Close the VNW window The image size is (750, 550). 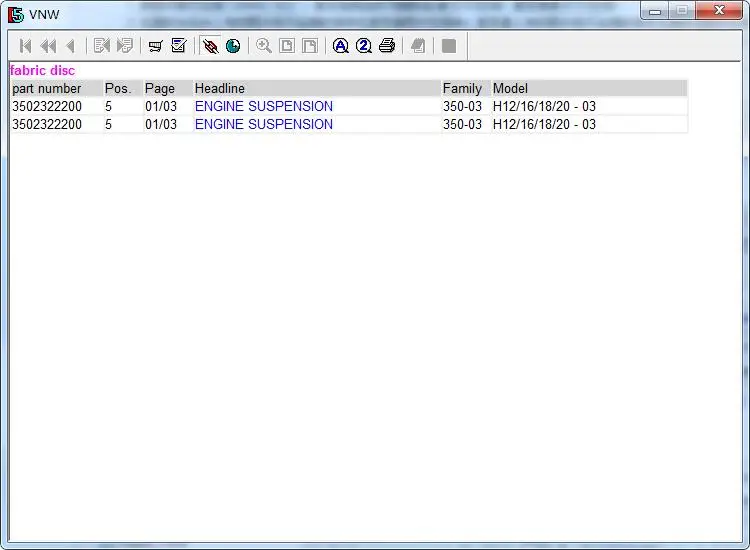click(x=719, y=11)
